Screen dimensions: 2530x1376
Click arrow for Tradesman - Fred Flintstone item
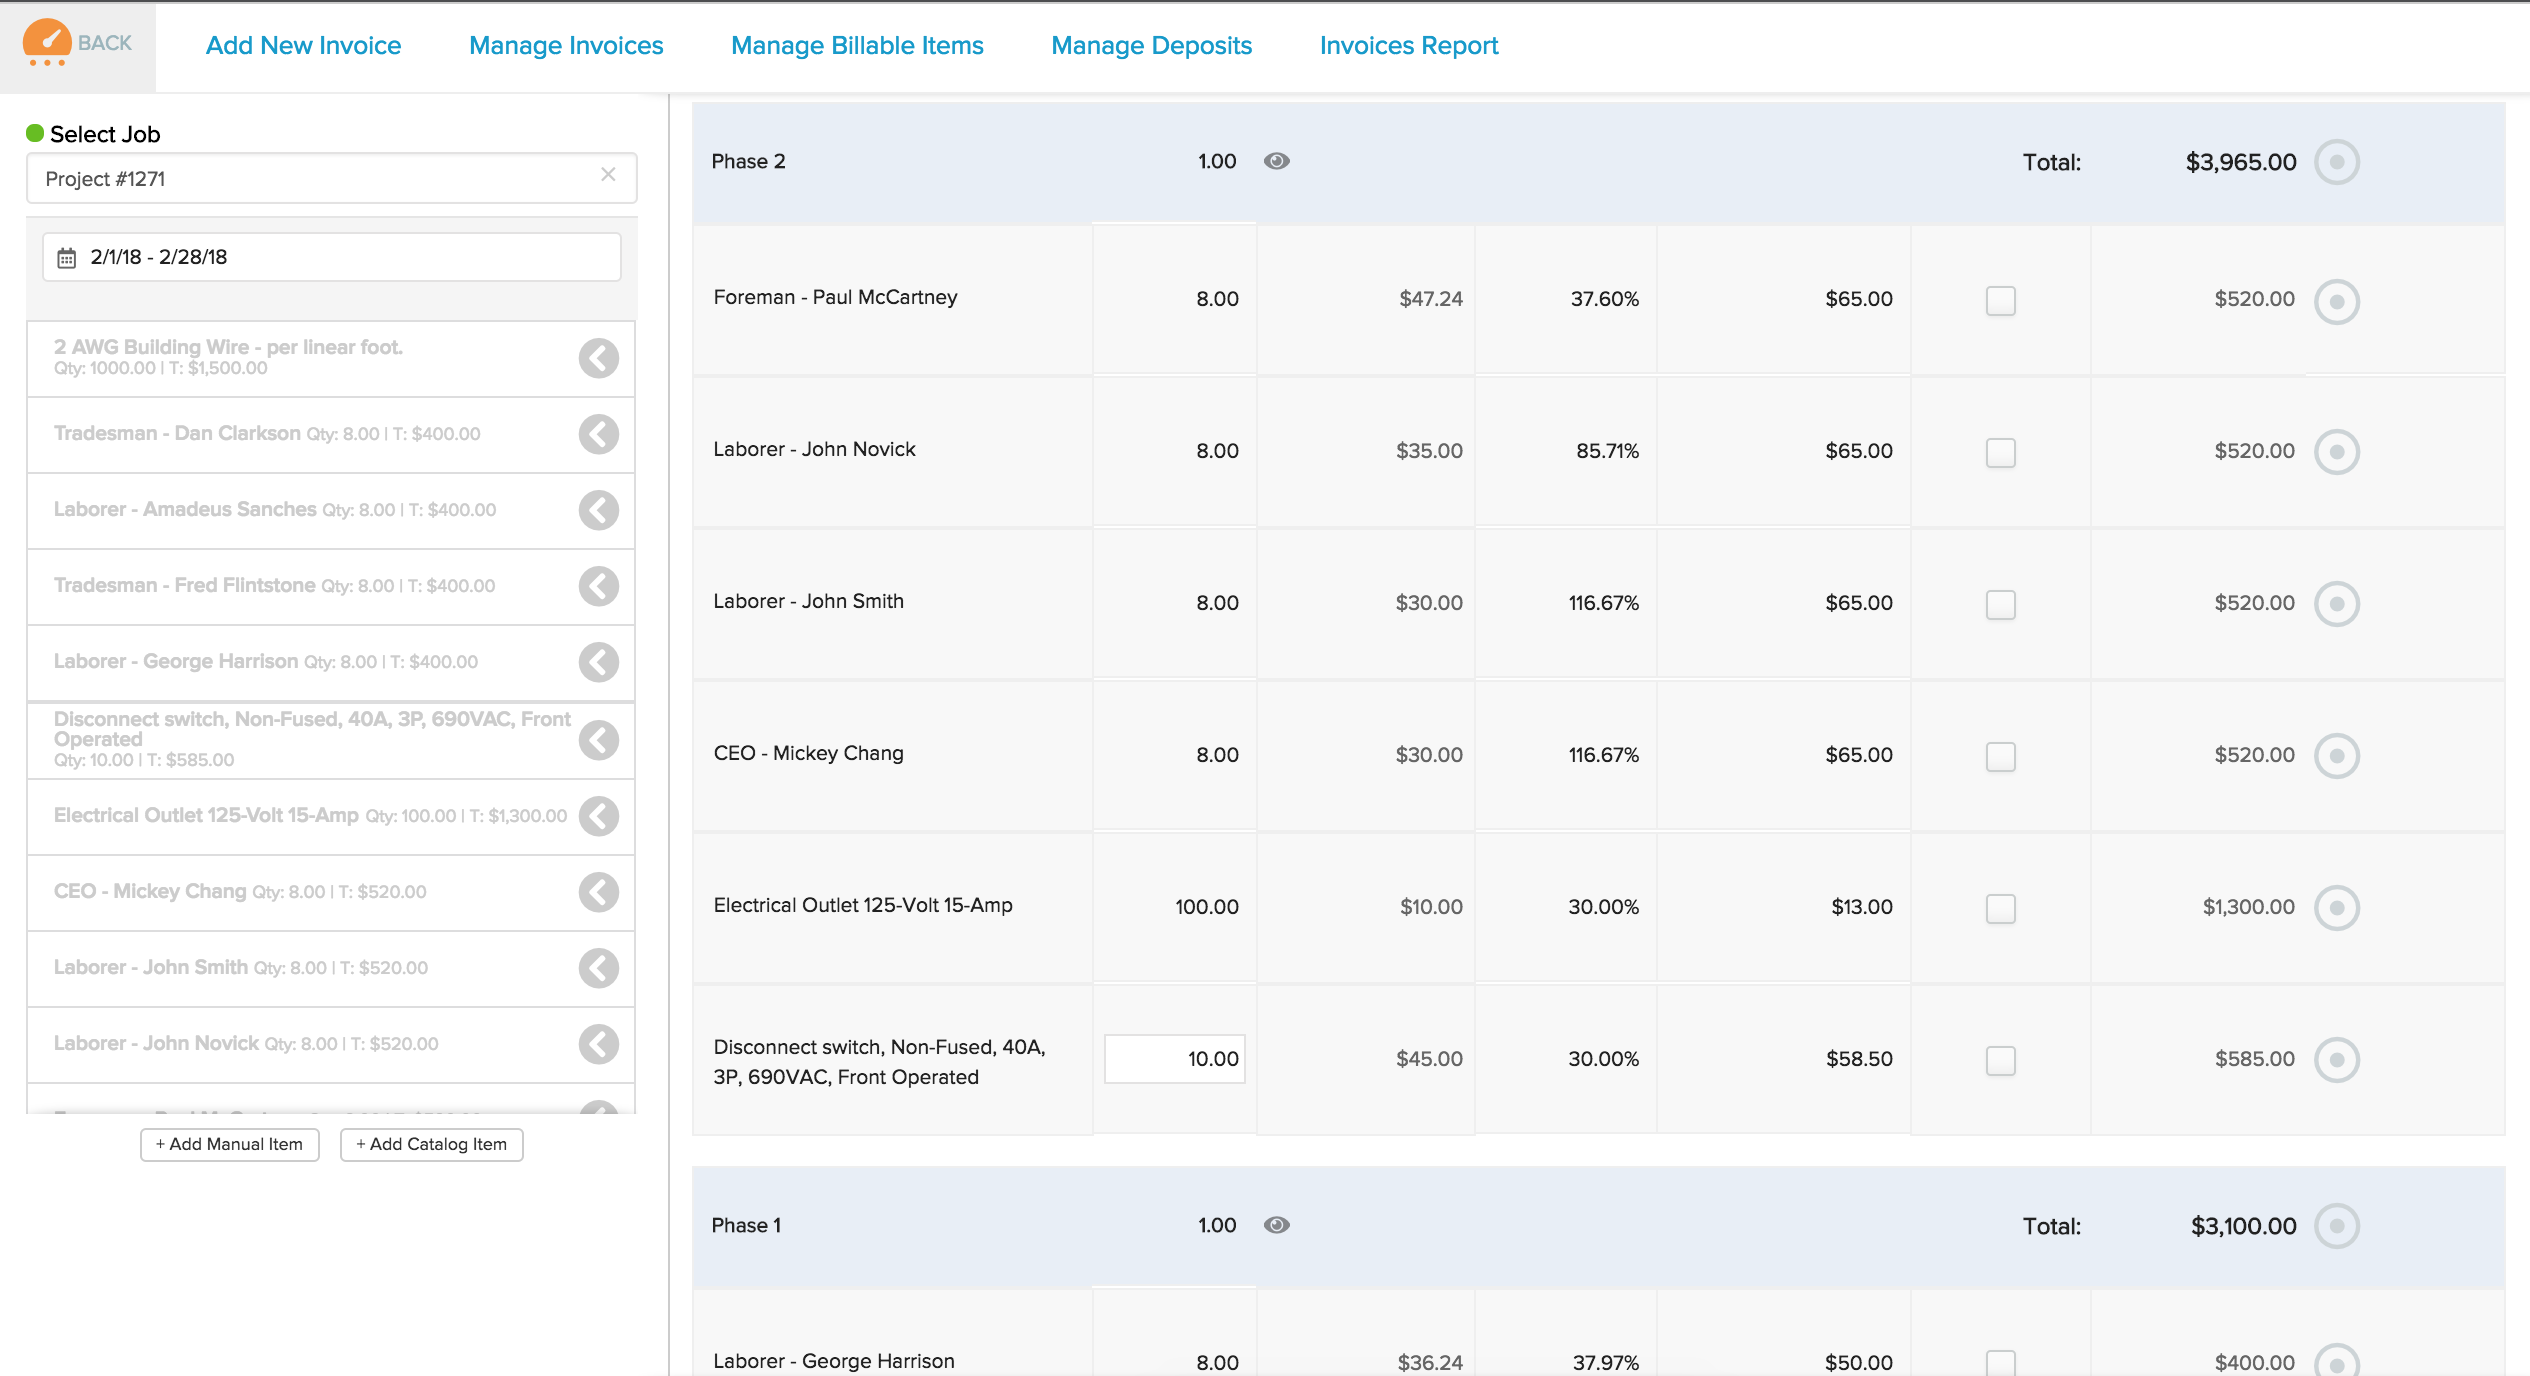click(599, 586)
